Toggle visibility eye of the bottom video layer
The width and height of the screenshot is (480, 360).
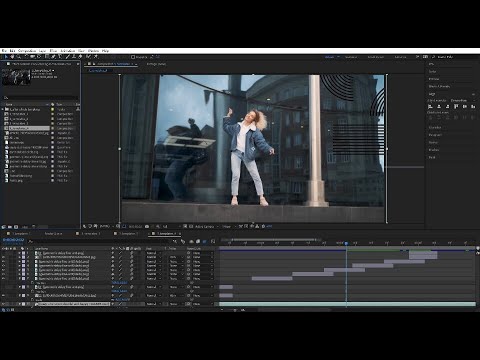3,304
